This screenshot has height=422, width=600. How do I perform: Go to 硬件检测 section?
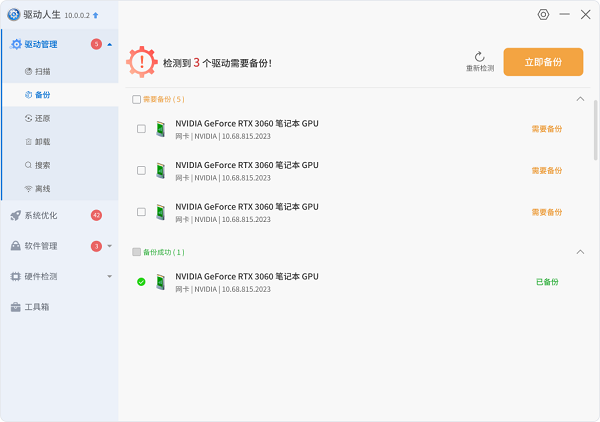(x=59, y=276)
